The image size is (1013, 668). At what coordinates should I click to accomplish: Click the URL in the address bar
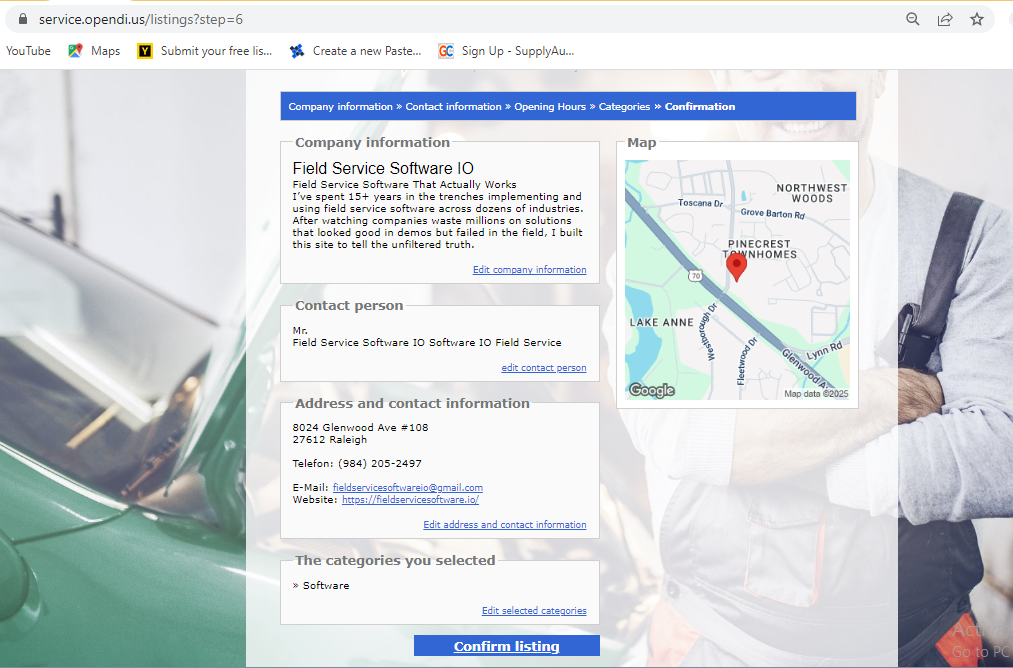click(141, 19)
